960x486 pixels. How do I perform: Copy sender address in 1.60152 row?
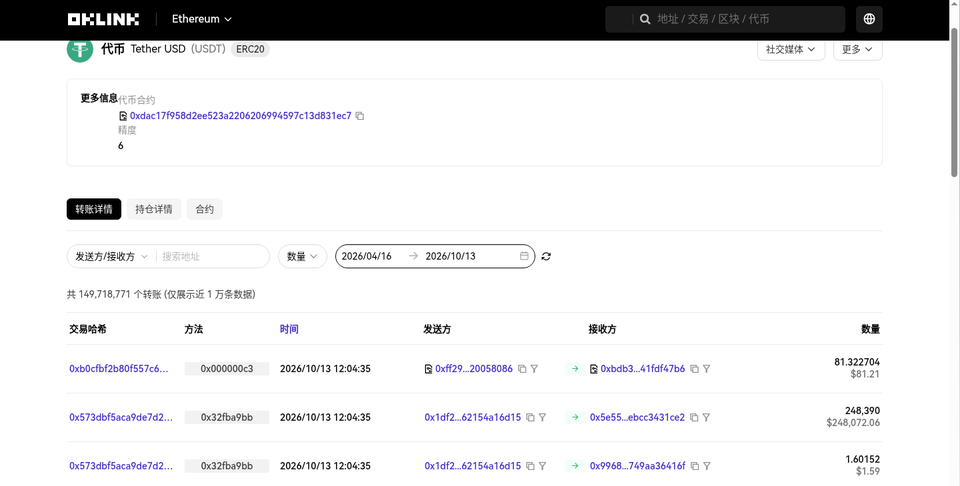point(530,466)
